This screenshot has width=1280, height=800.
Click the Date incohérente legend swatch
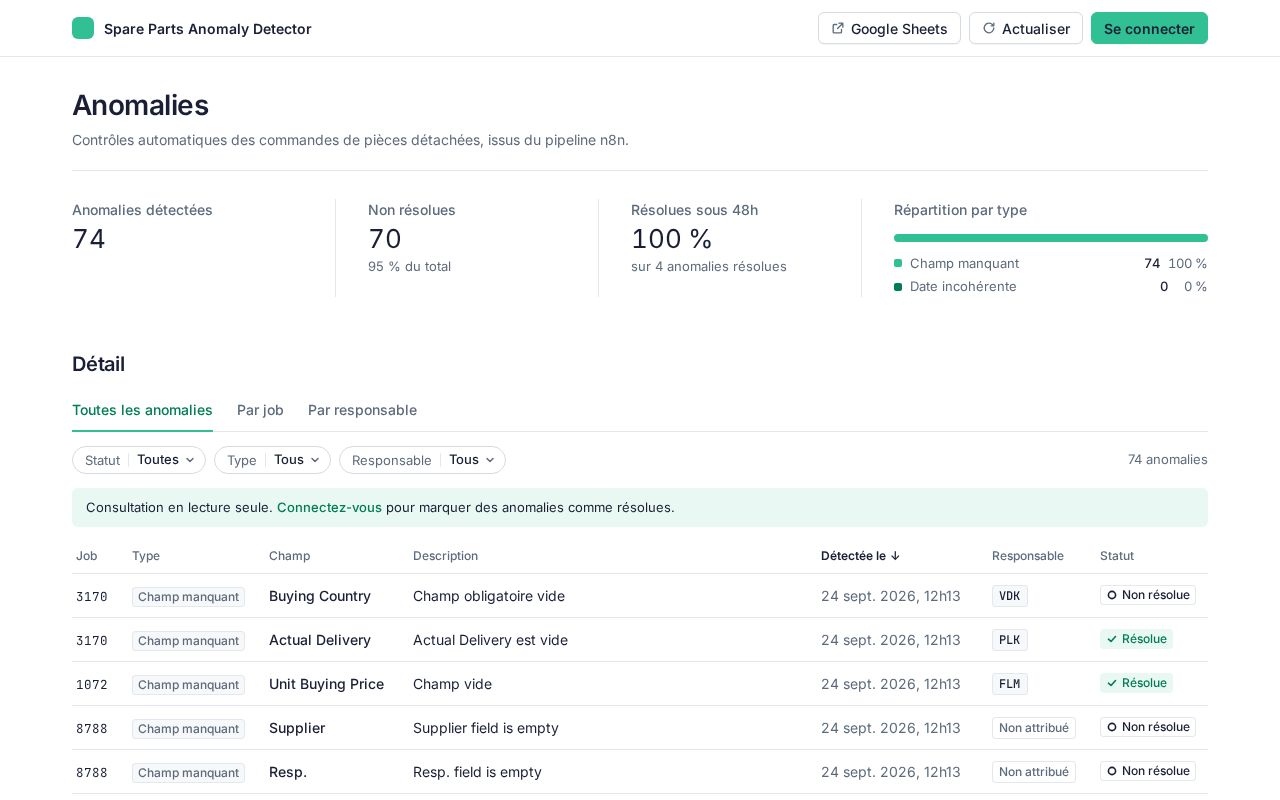898,287
